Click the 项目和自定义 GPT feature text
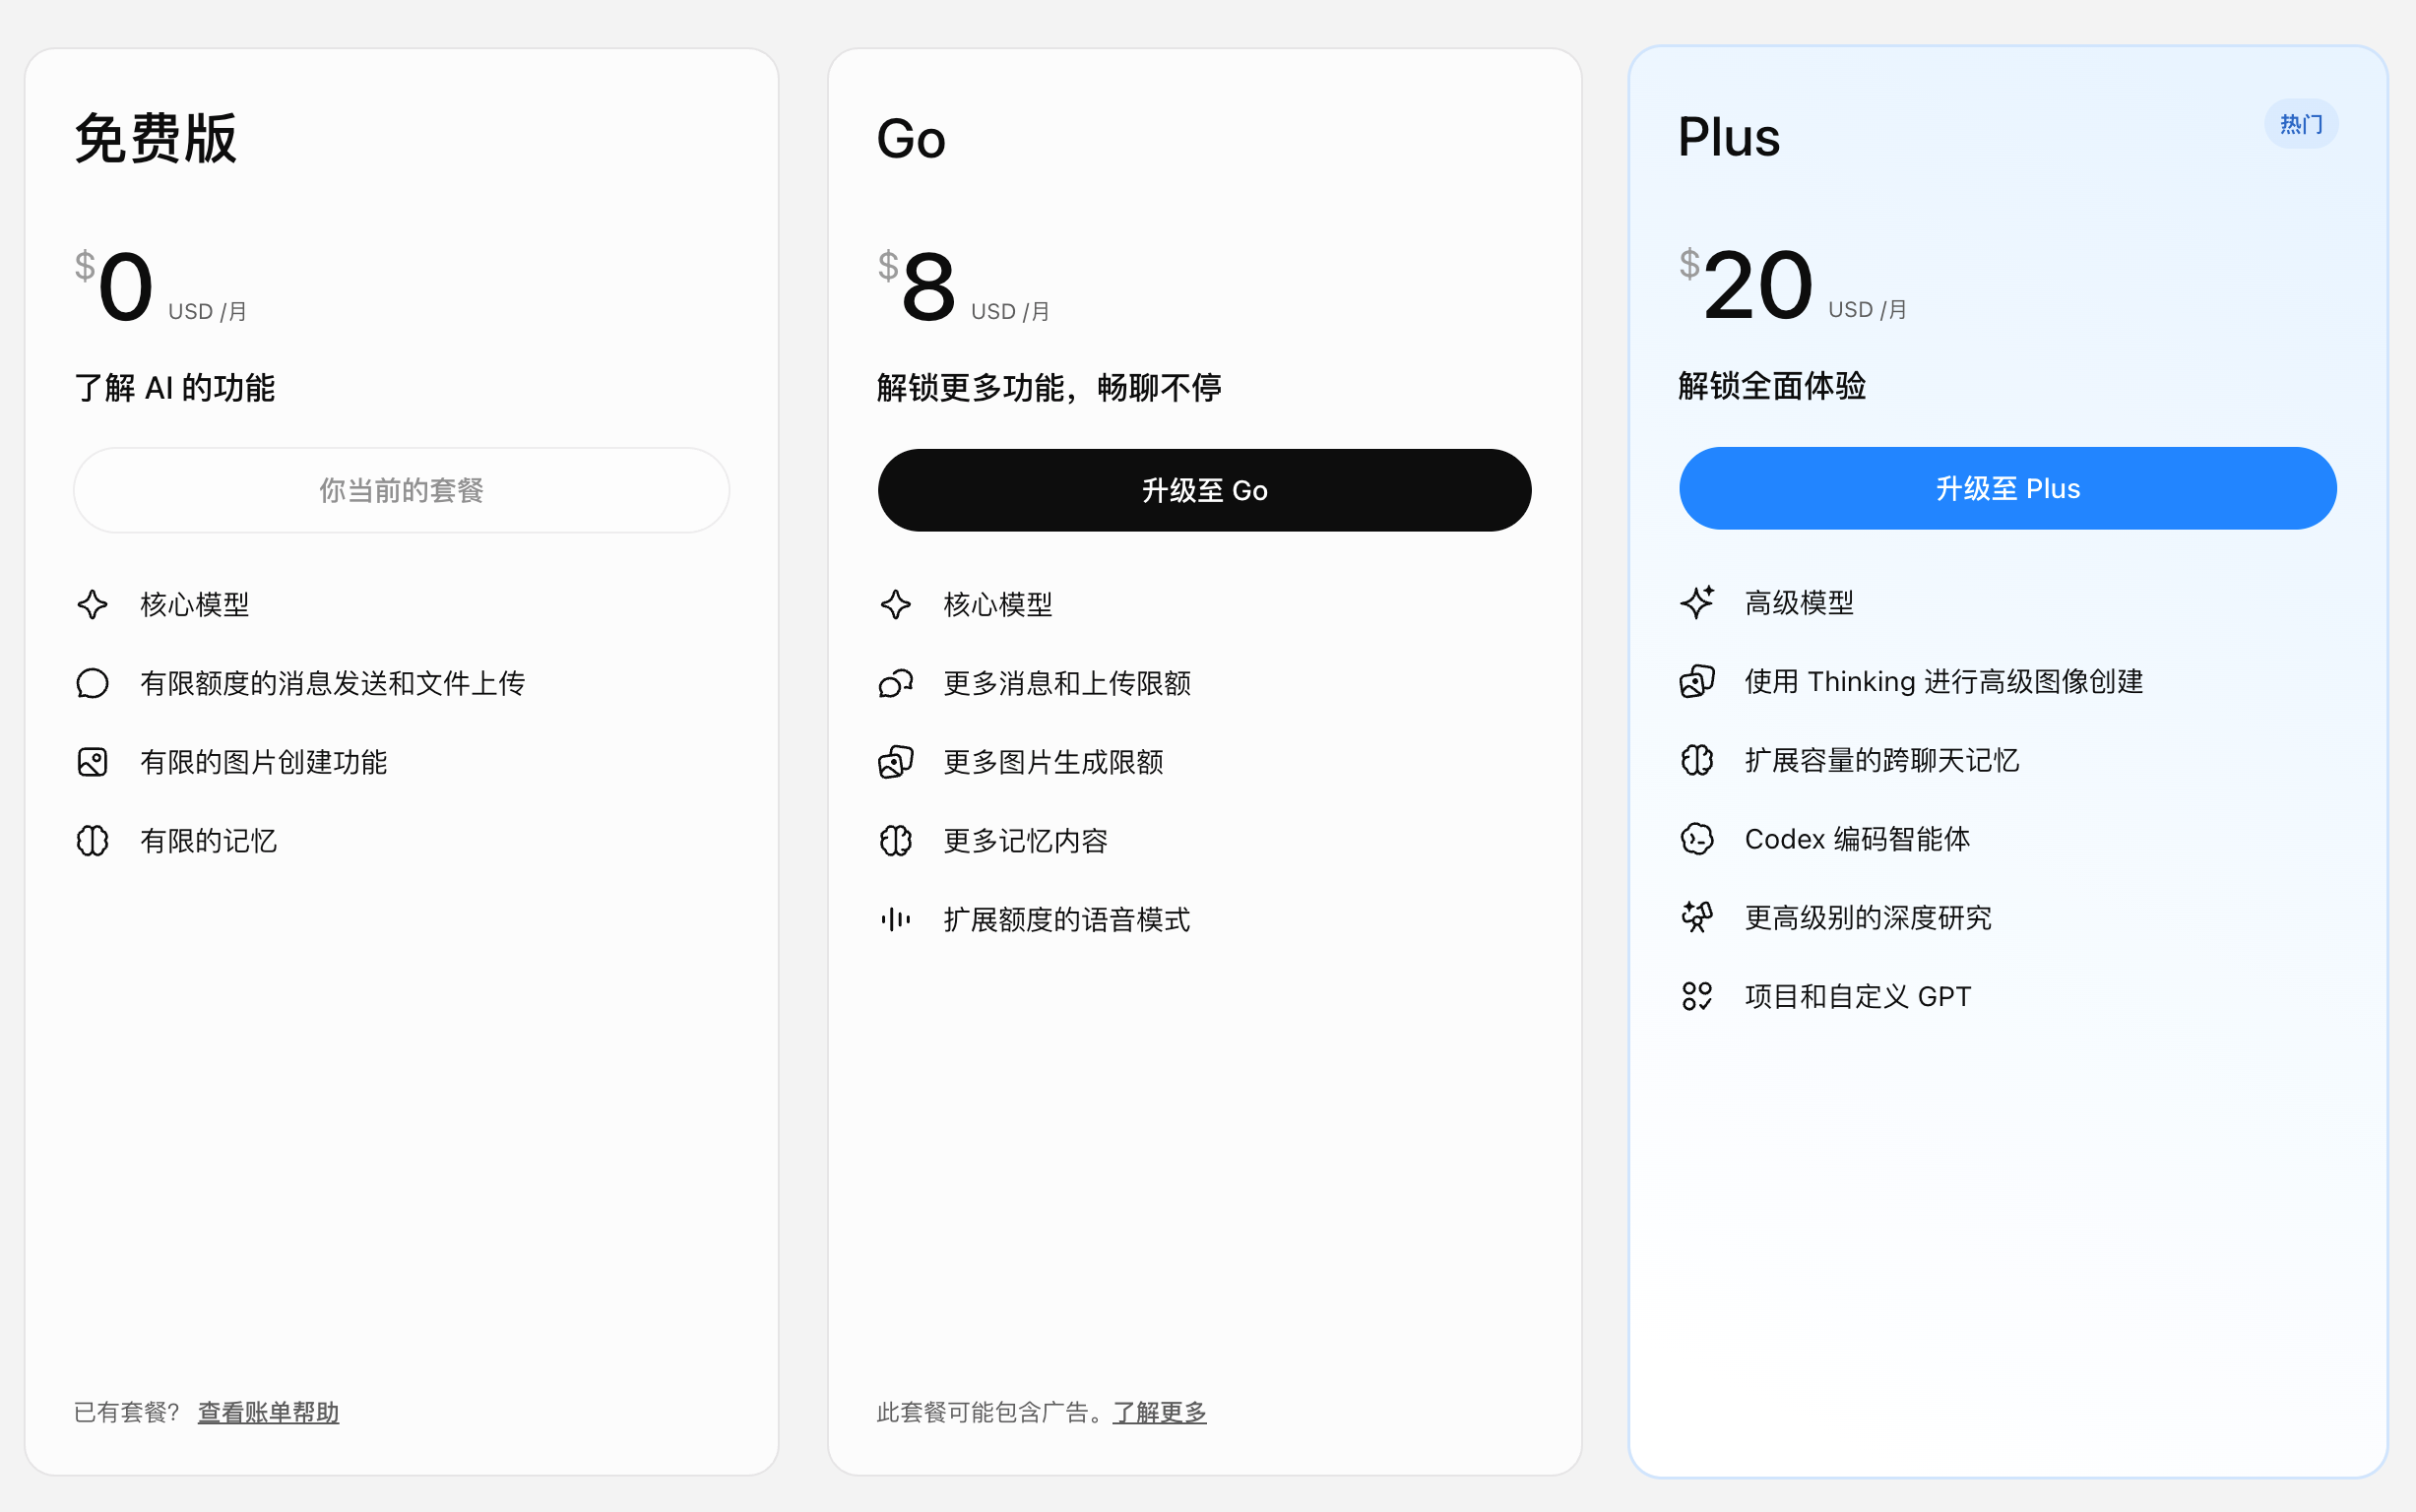Image resolution: width=2416 pixels, height=1512 pixels. pyautogui.click(x=1858, y=996)
